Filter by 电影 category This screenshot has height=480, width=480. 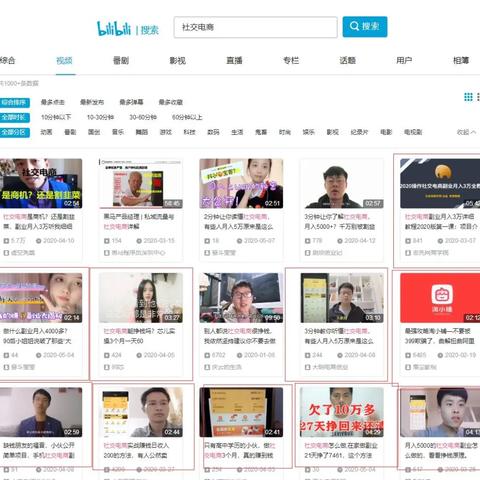pyautogui.click(x=386, y=132)
